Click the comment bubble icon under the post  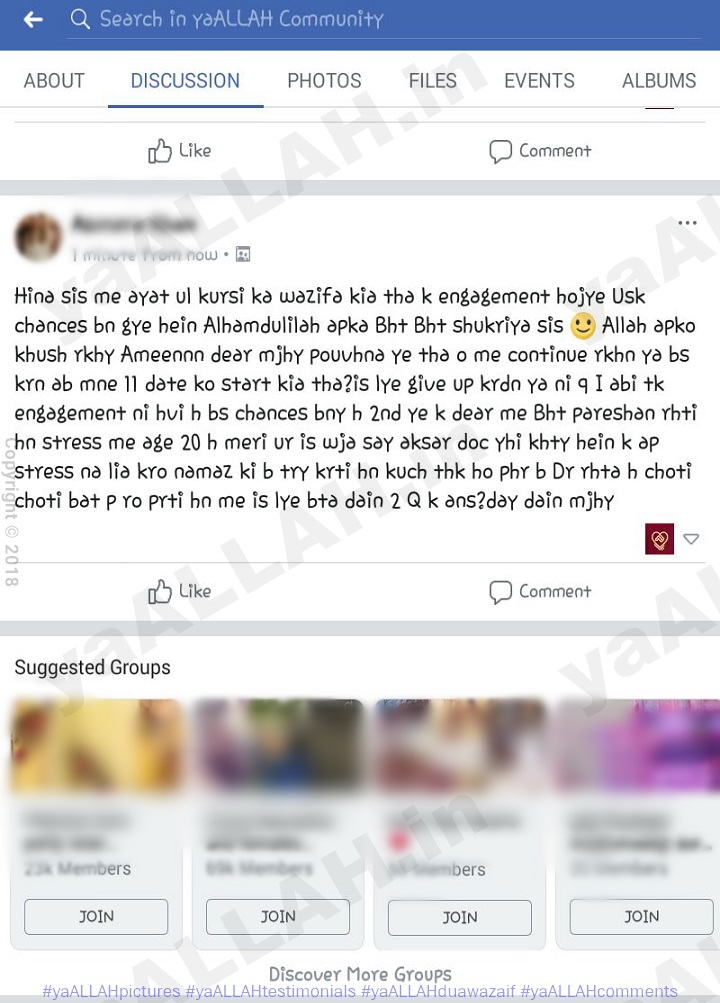pyautogui.click(x=500, y=592)
